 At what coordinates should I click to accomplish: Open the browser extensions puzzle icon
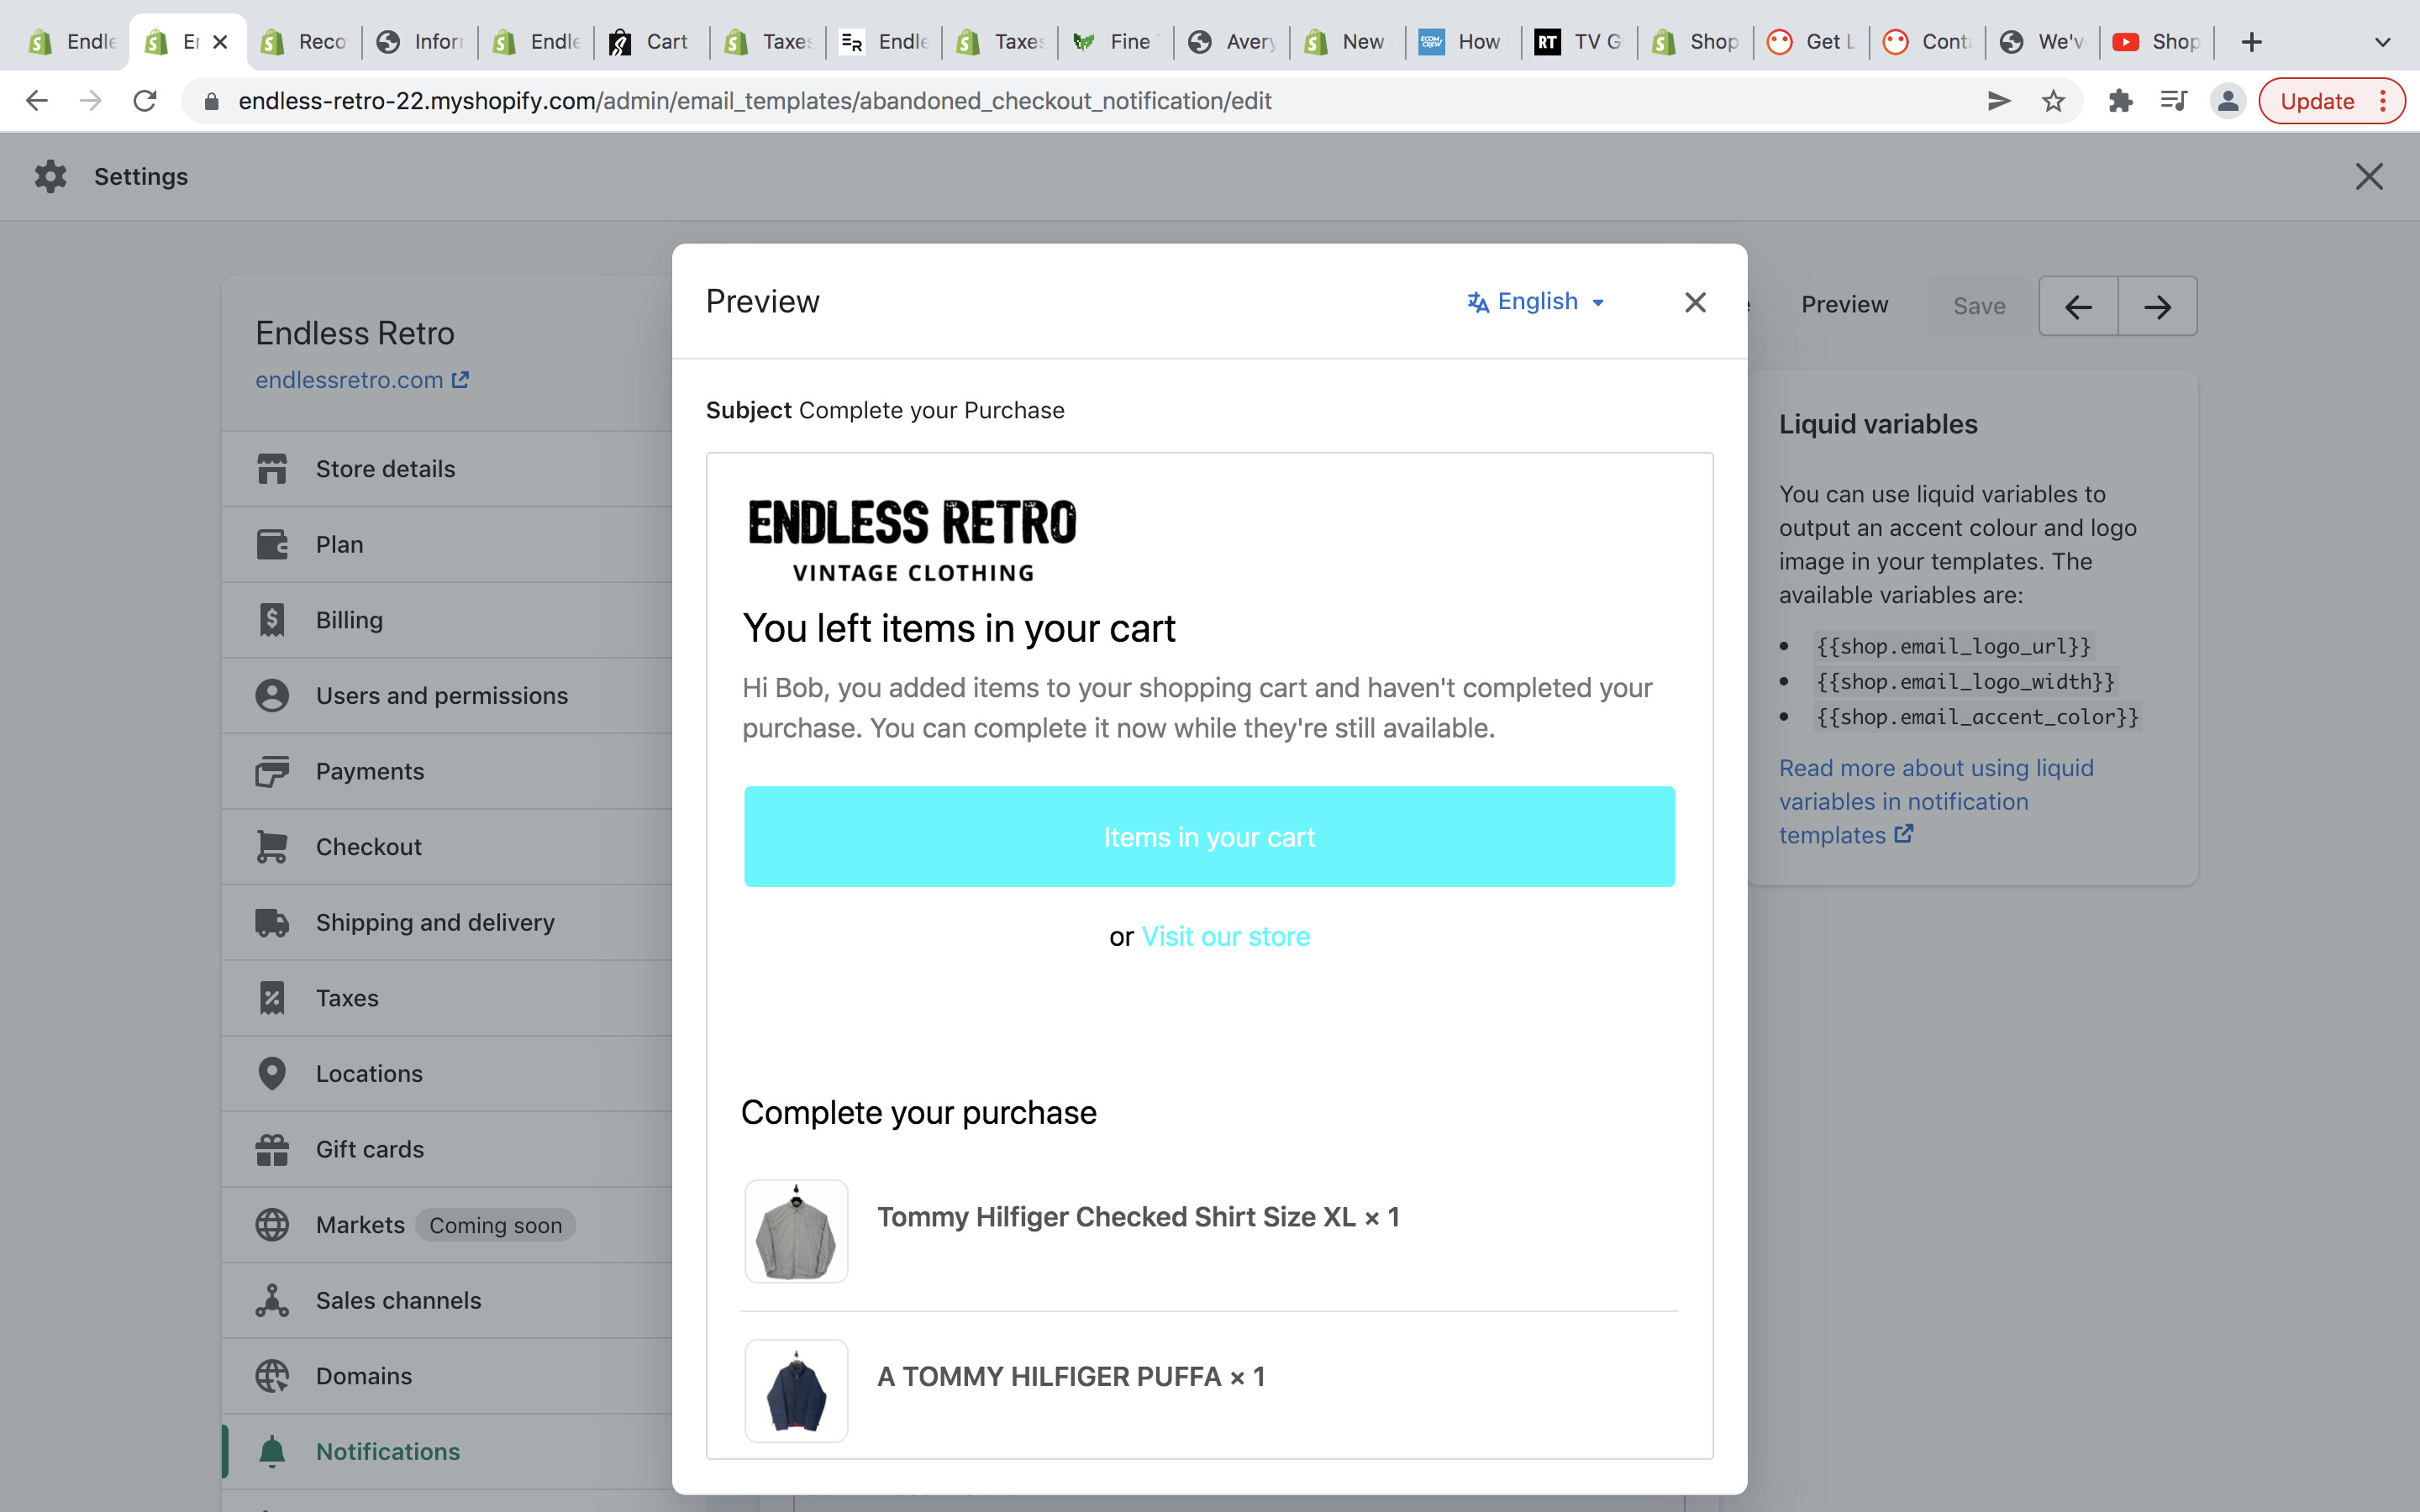(x=2119, y=101)
